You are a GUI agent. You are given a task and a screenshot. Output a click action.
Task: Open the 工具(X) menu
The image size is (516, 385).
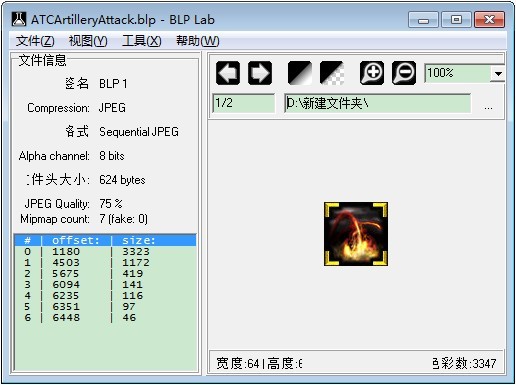tap(142, 41)
